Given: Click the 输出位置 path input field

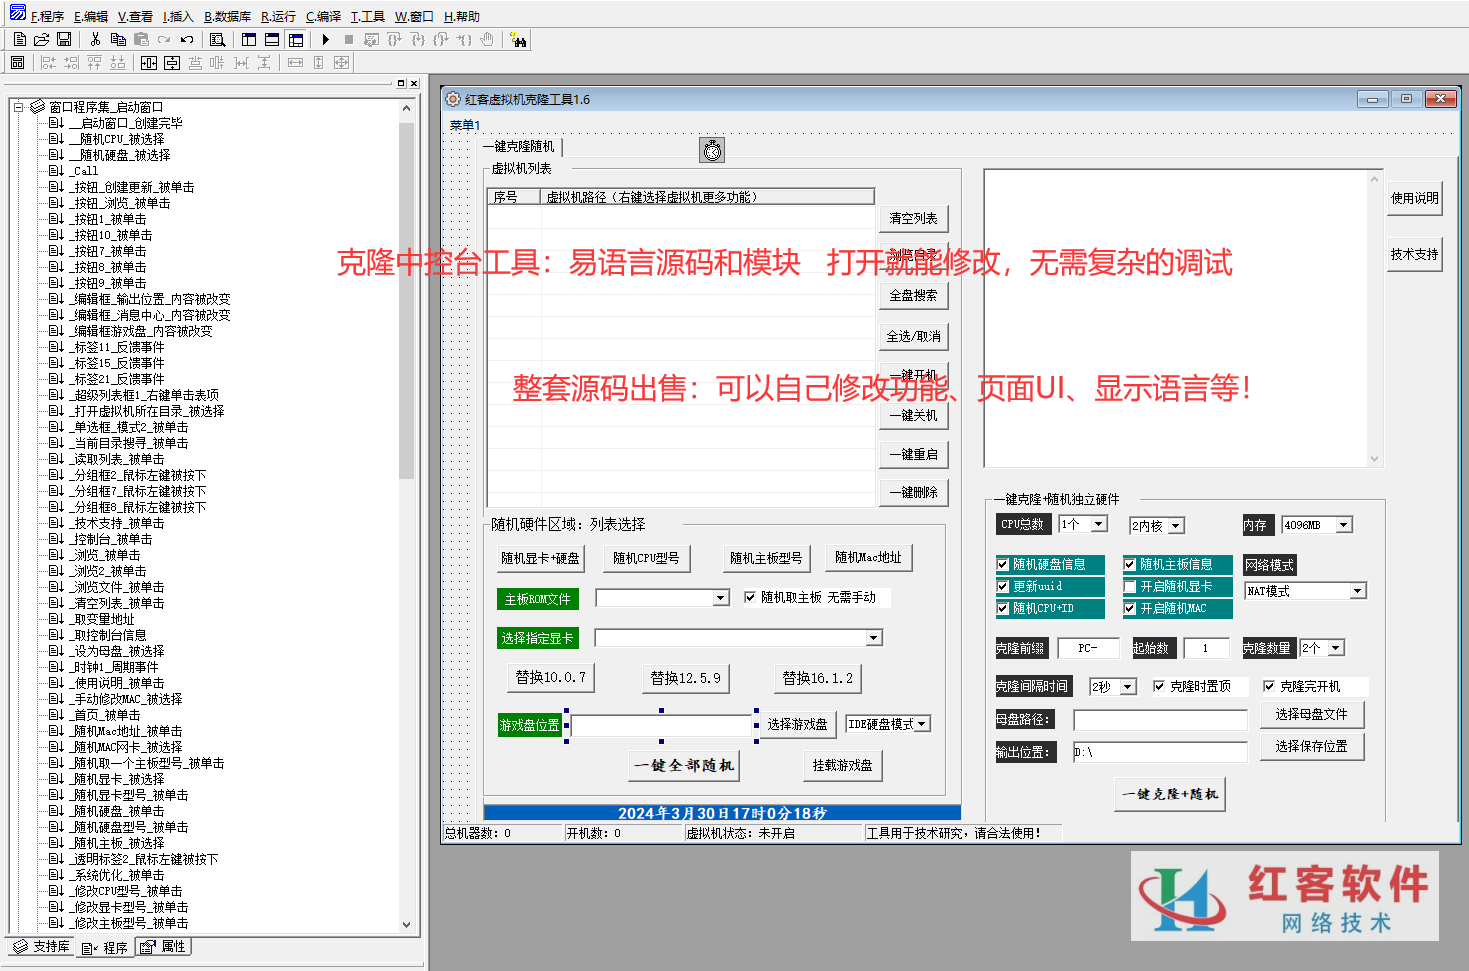Looking at the screenshot, I should pos(1160,752).
